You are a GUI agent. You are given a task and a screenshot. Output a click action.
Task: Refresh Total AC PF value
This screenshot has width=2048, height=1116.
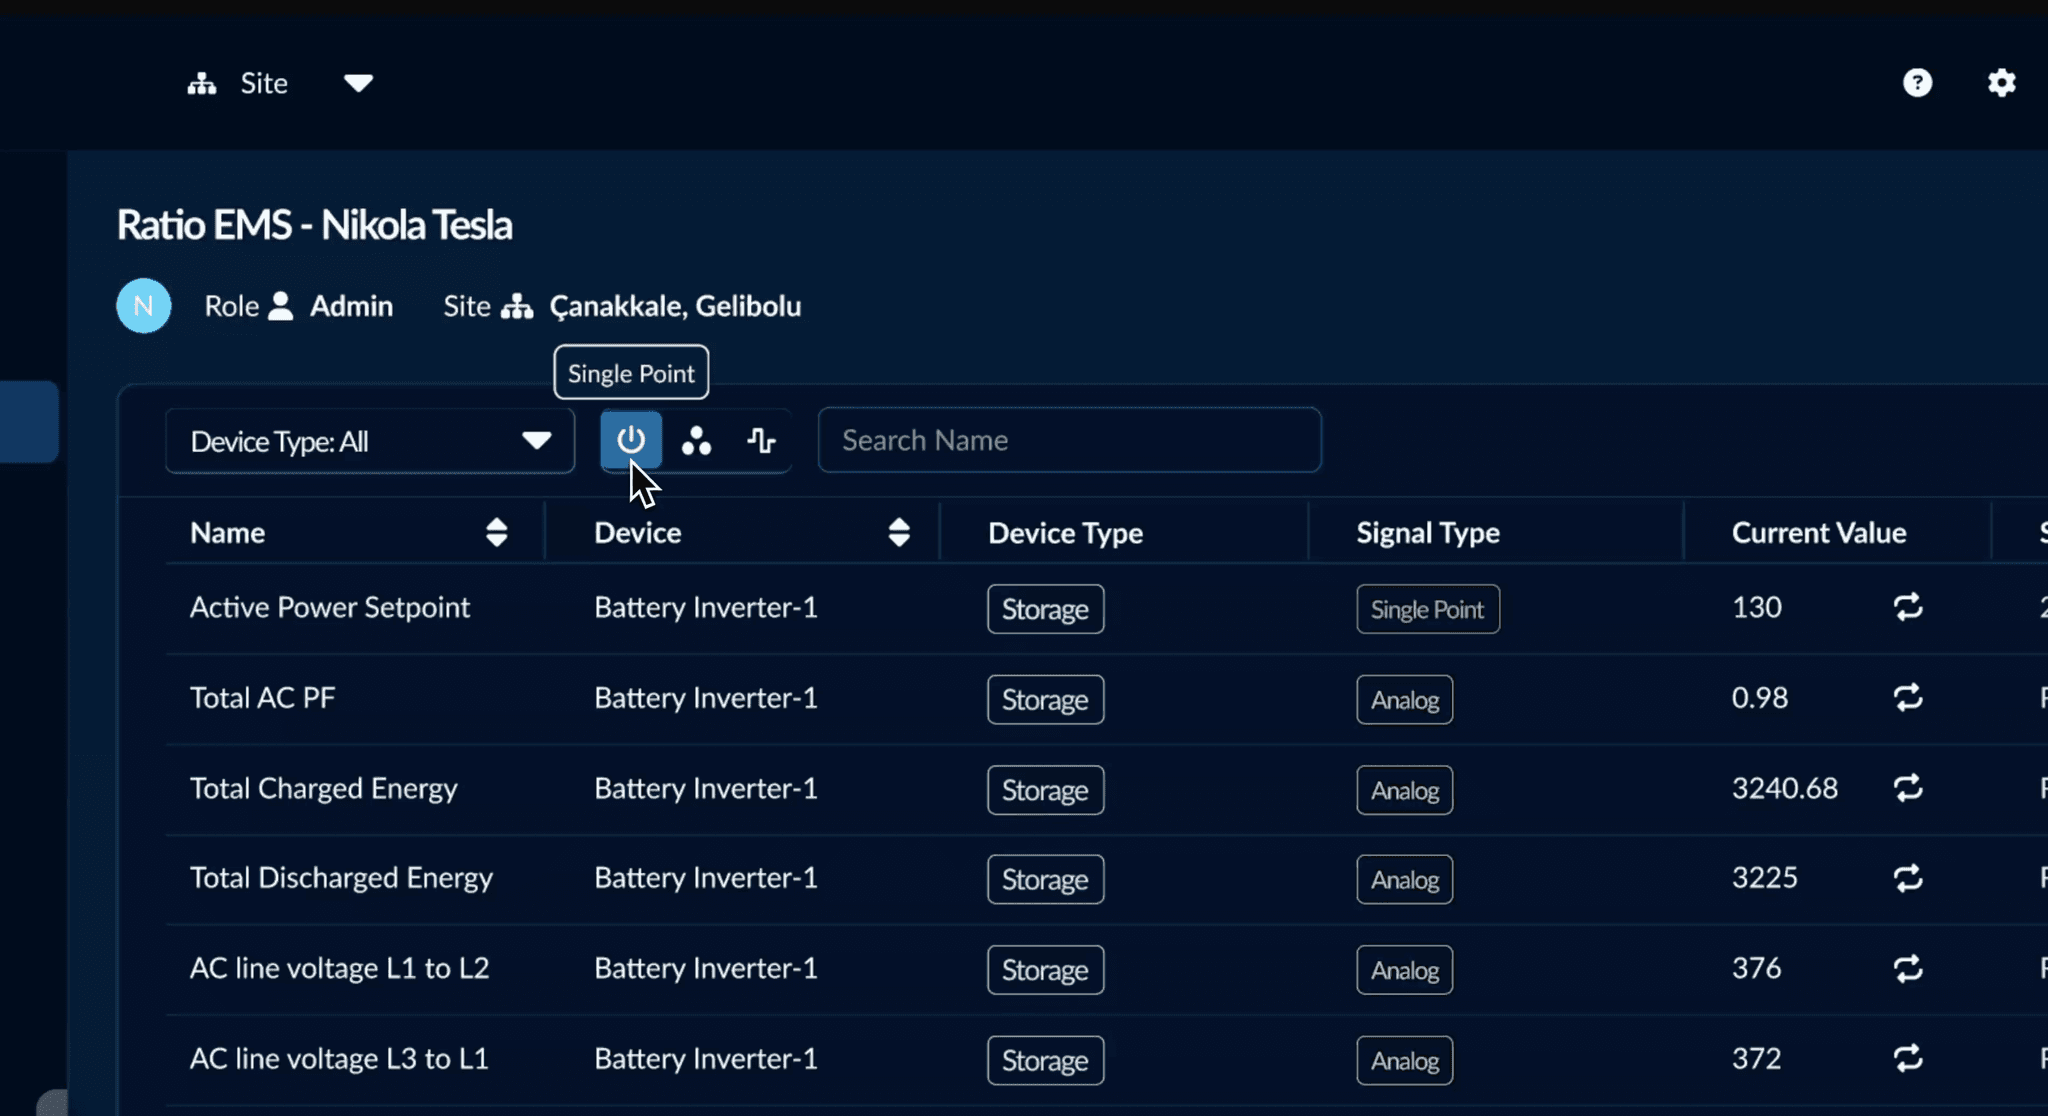pyautogui.click(x=1908, y=697)
